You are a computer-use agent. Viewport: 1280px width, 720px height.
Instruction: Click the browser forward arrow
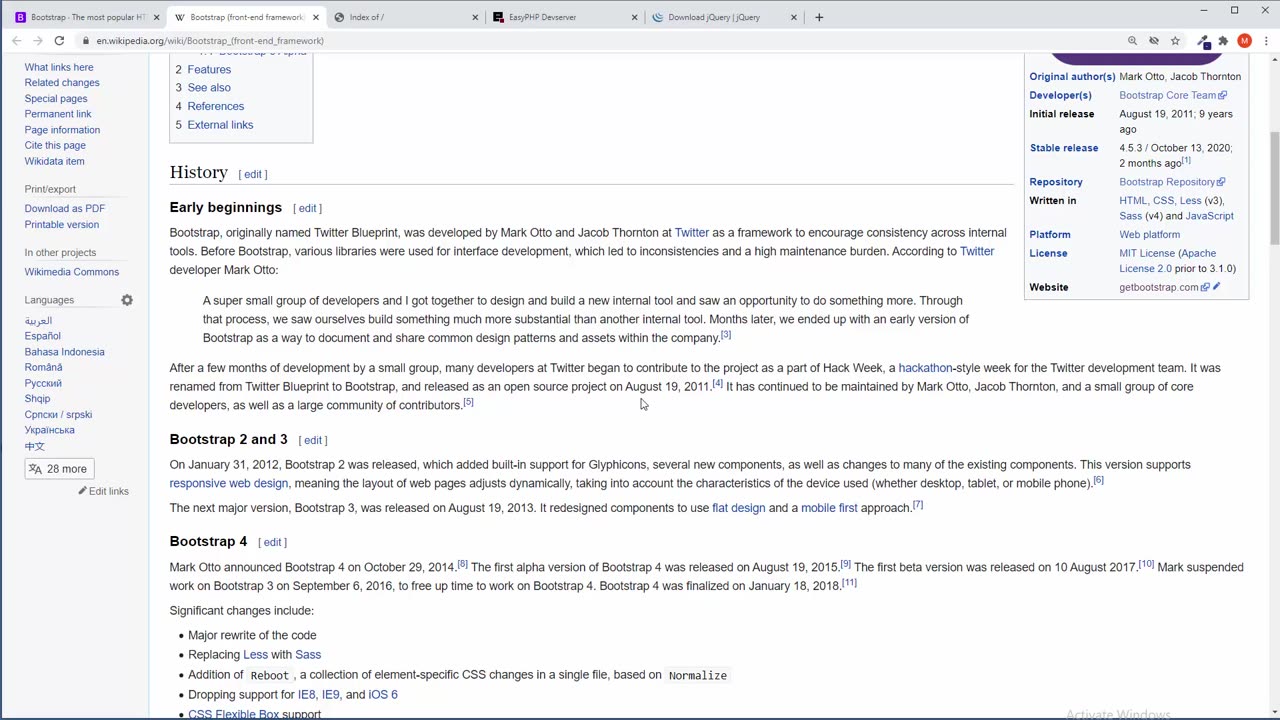pos(38,41)
